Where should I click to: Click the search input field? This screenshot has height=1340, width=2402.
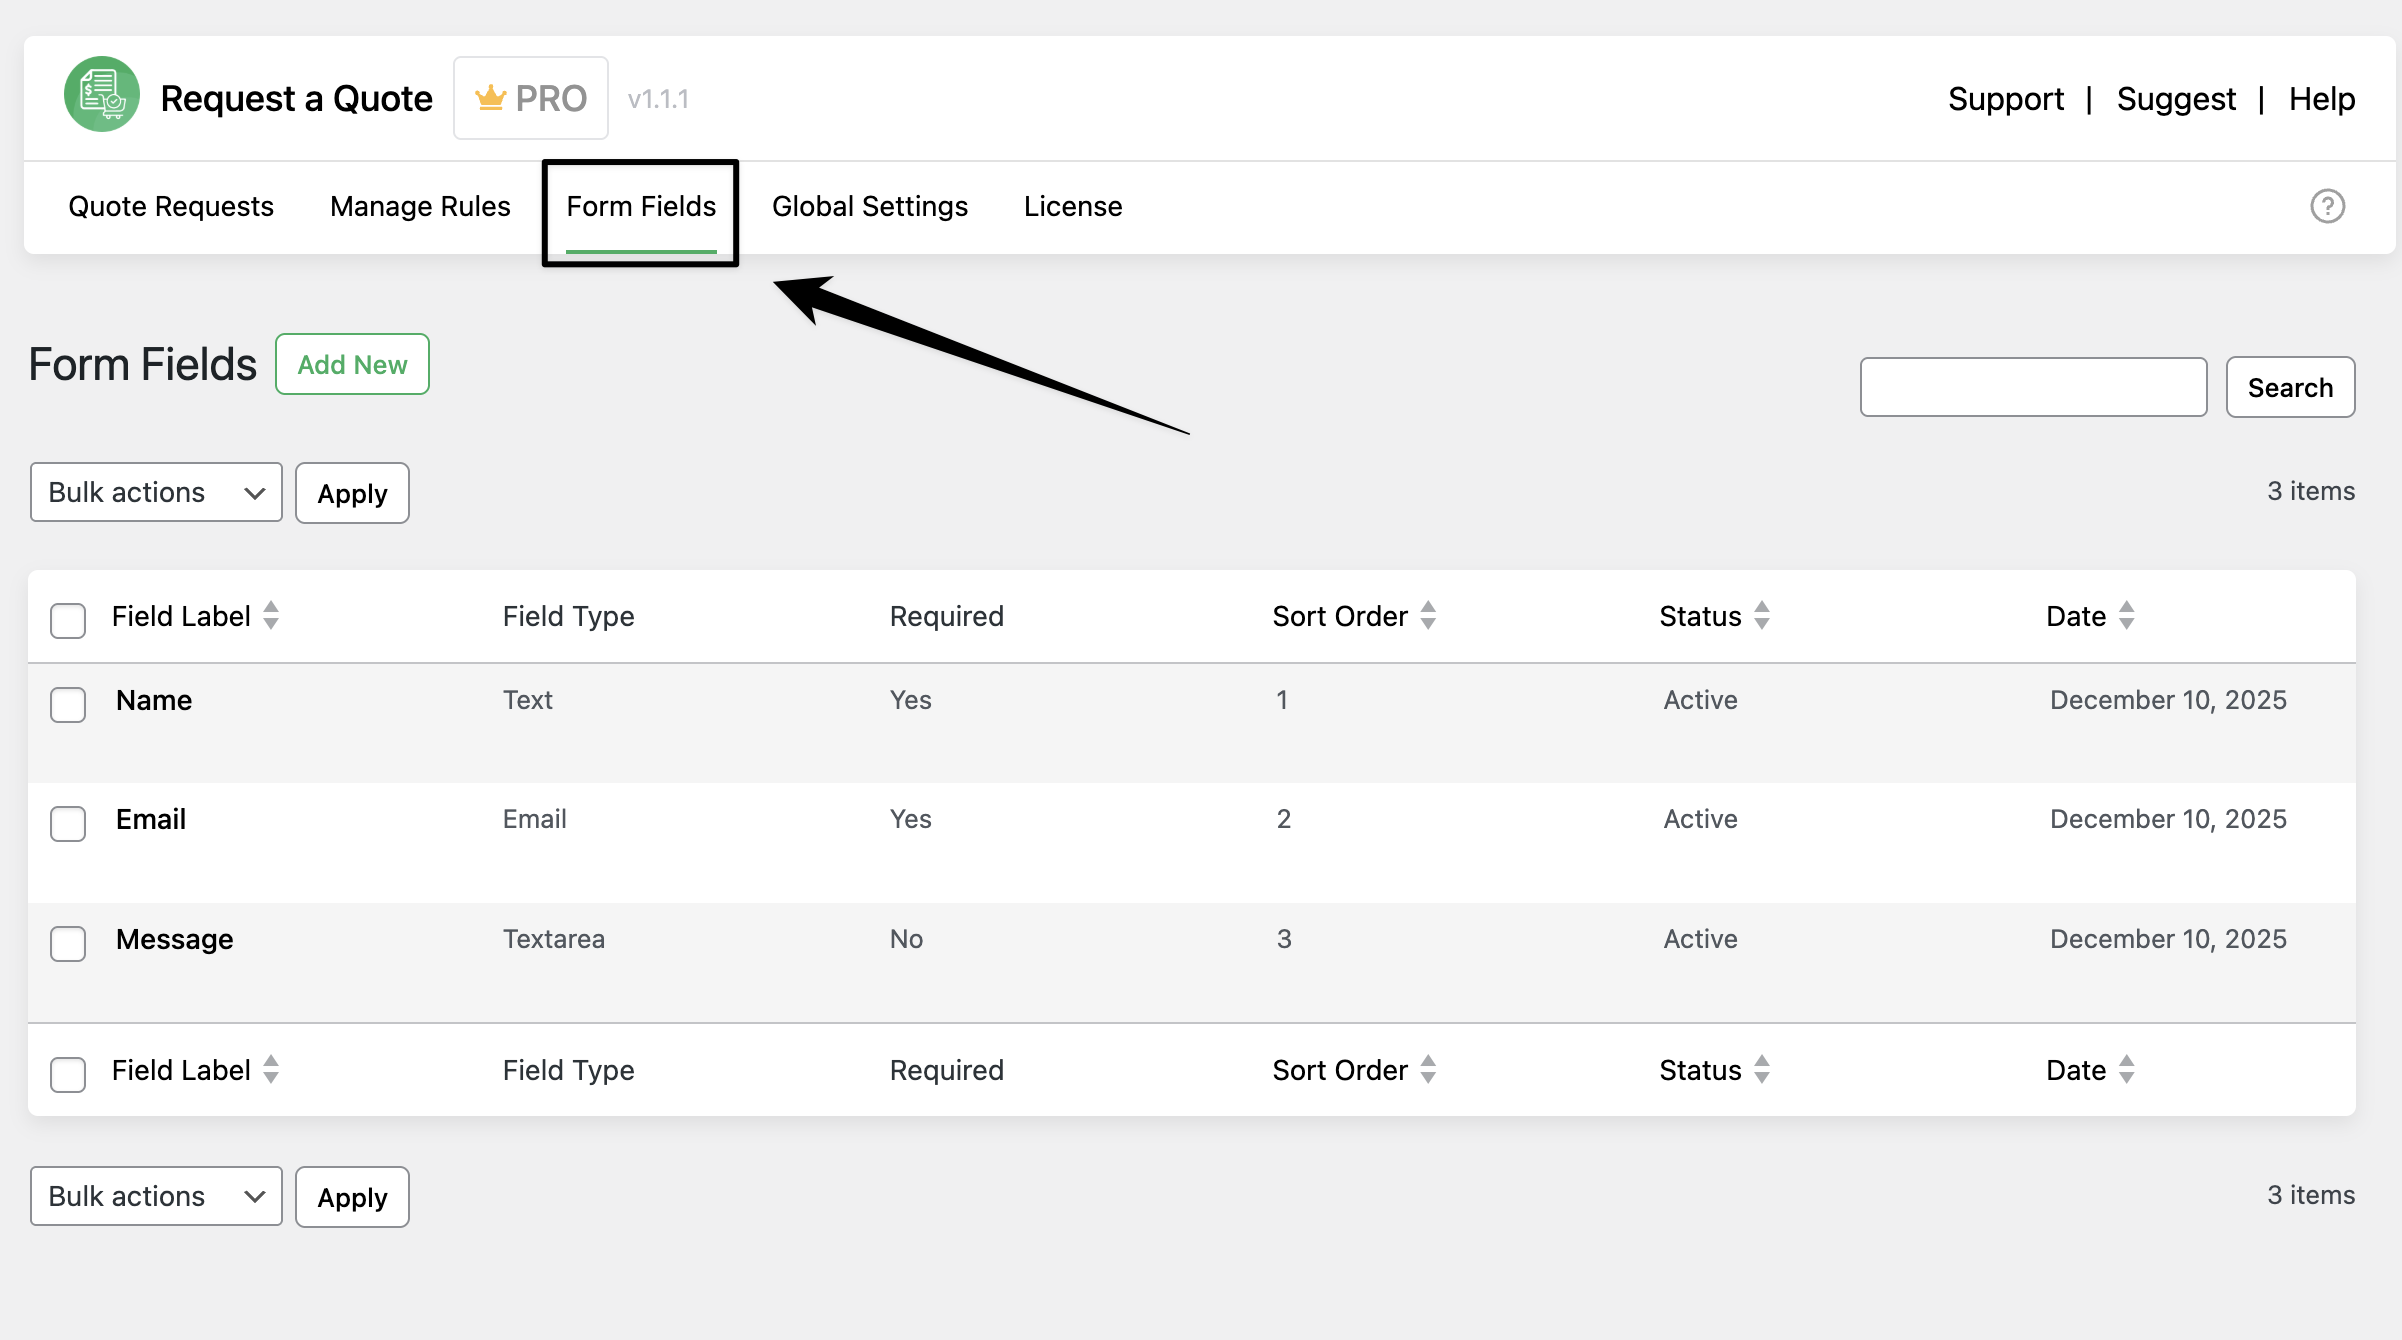(2032, 387)
